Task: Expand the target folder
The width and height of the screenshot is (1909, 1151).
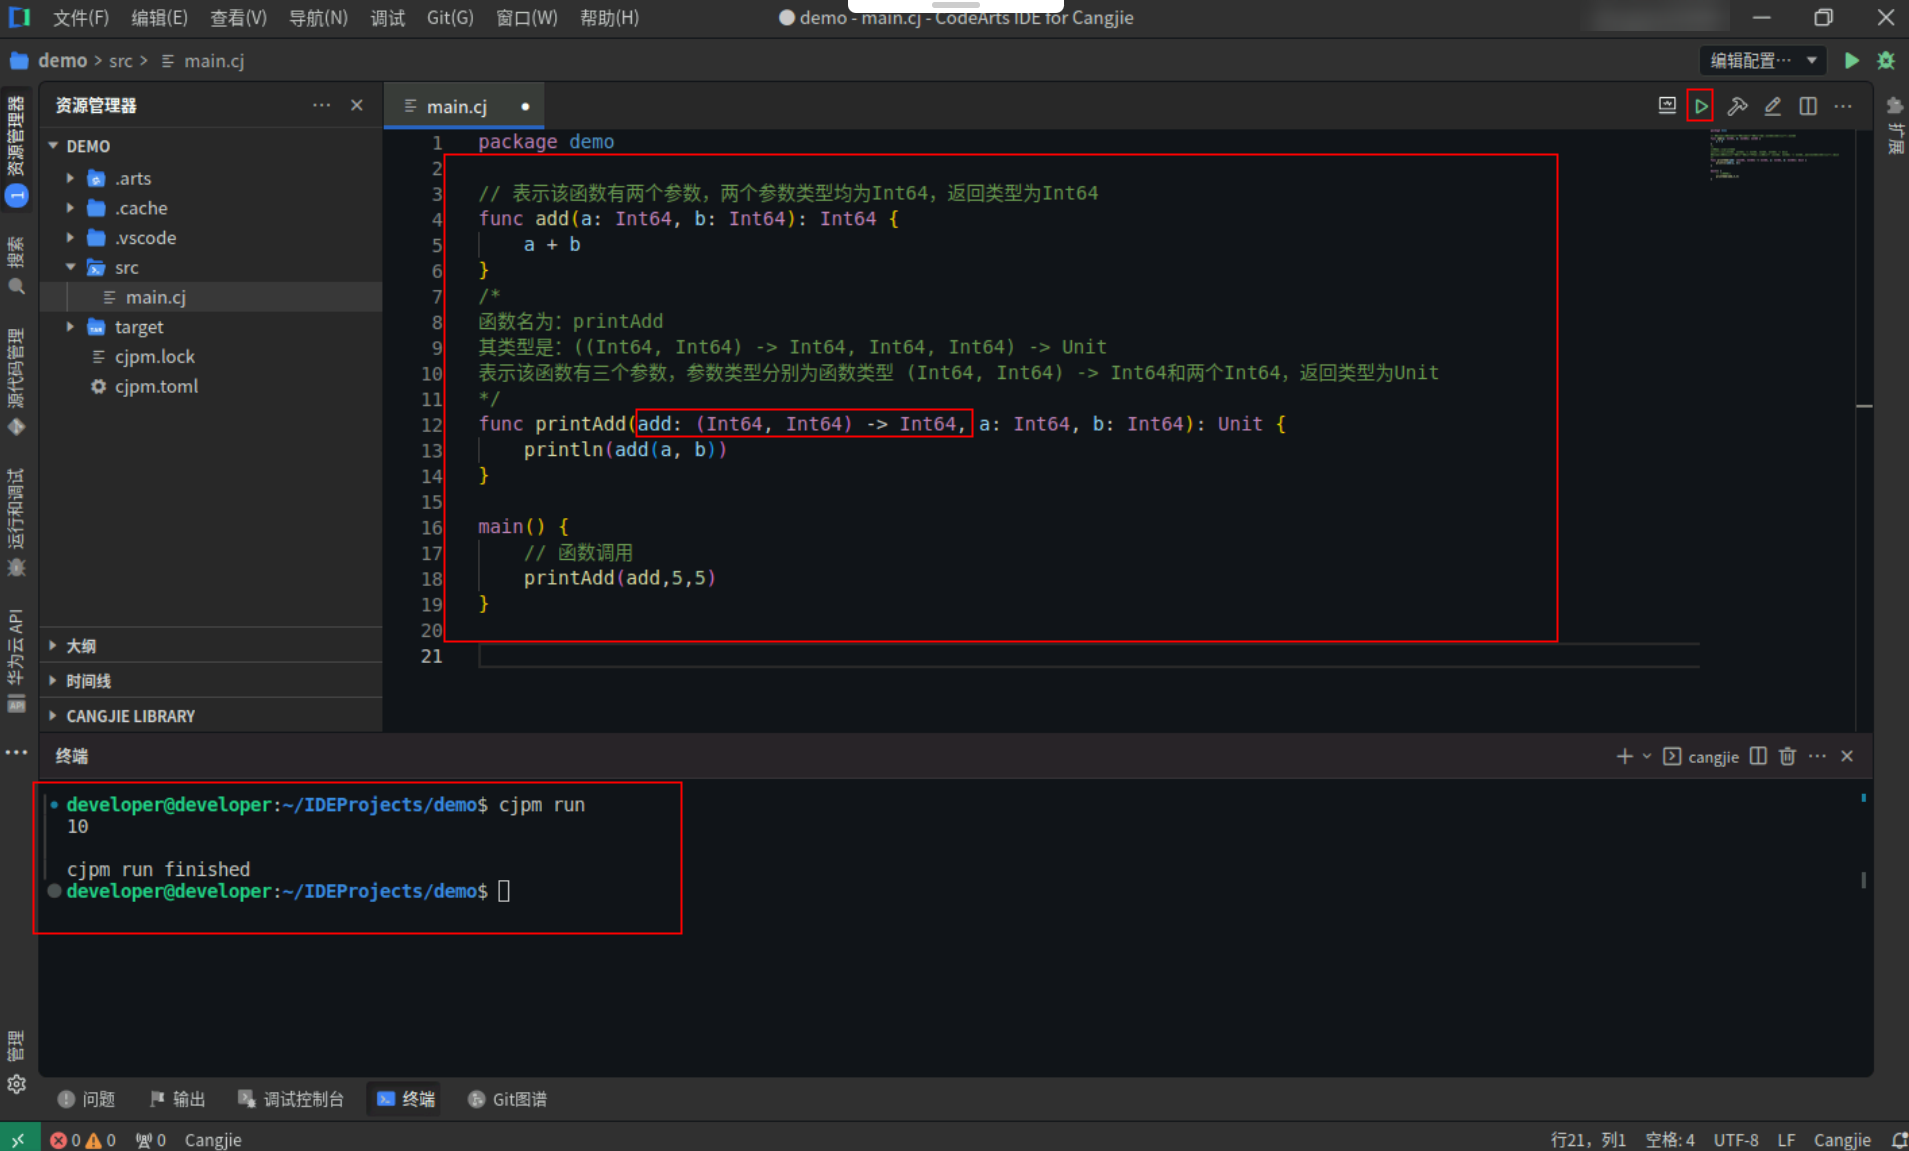Action: coord(70,327)
